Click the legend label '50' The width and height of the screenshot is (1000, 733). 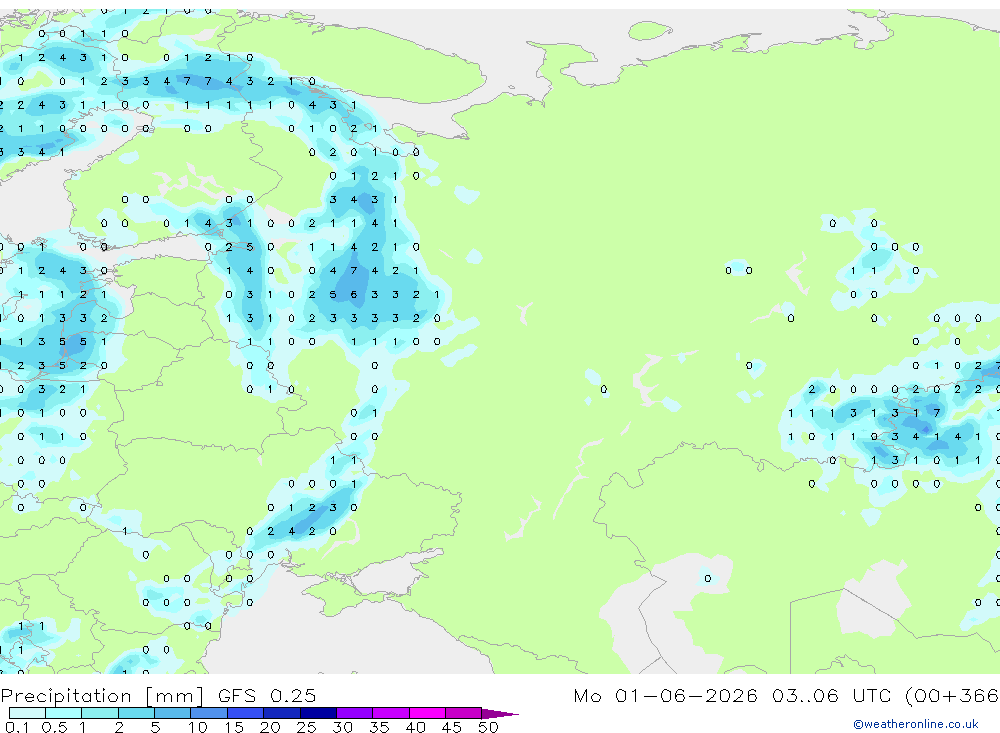[488, 727]
